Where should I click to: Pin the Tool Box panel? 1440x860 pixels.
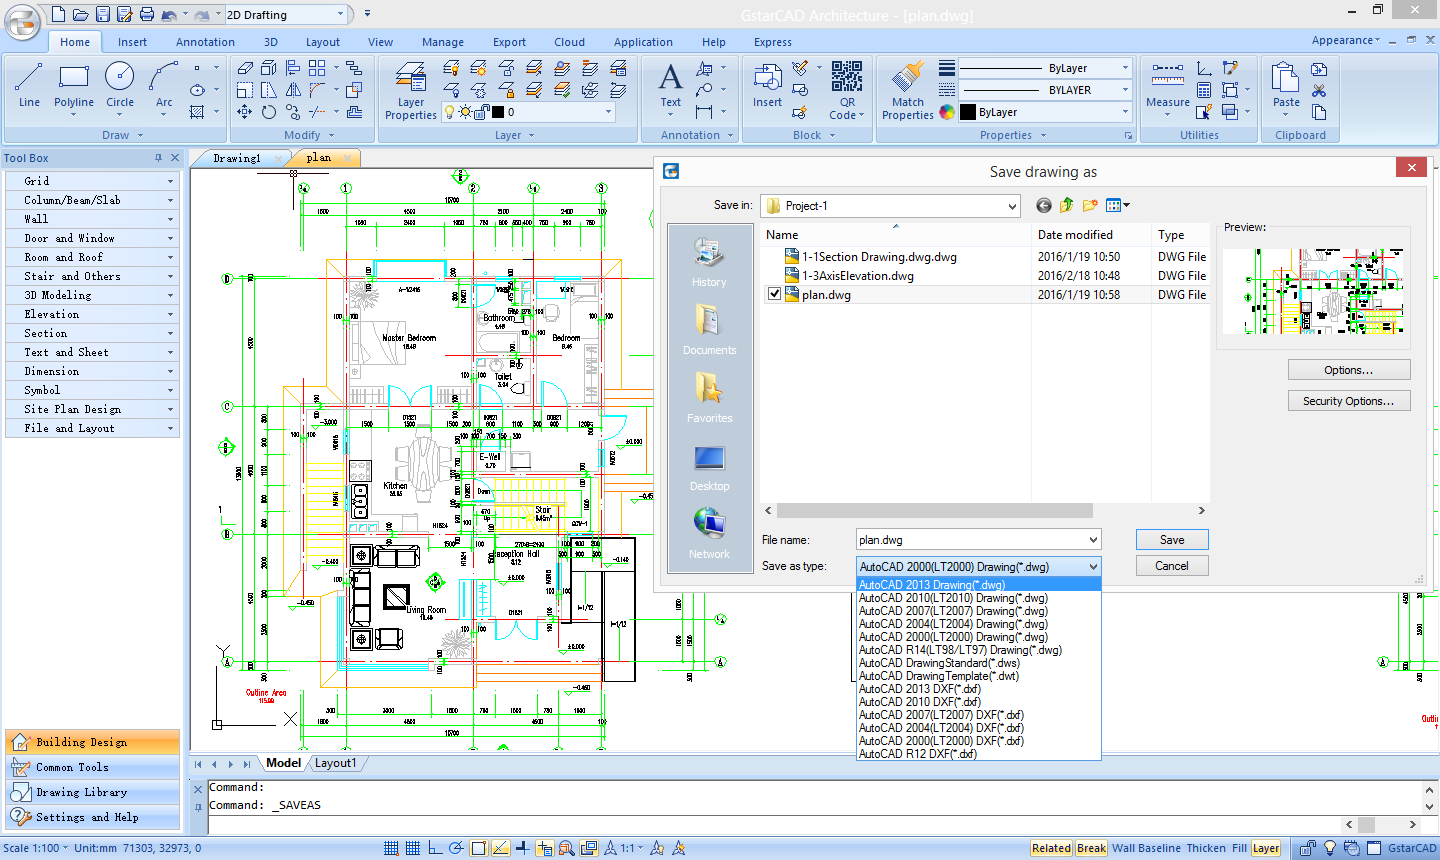[x=158, y=158]
